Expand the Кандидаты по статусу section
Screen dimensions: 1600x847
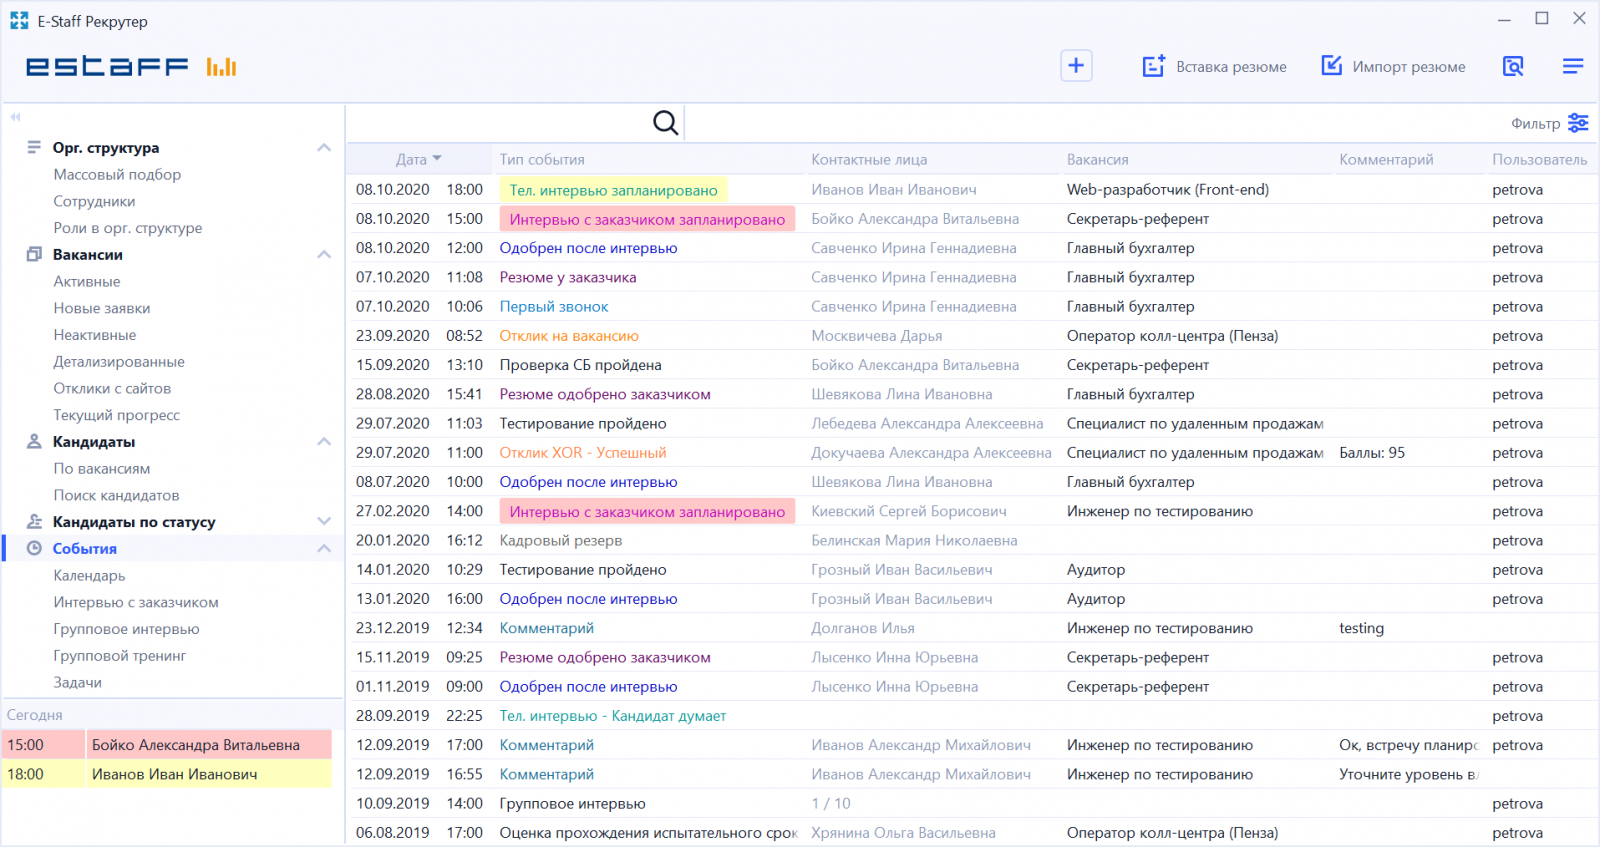(x=323, y=522)
